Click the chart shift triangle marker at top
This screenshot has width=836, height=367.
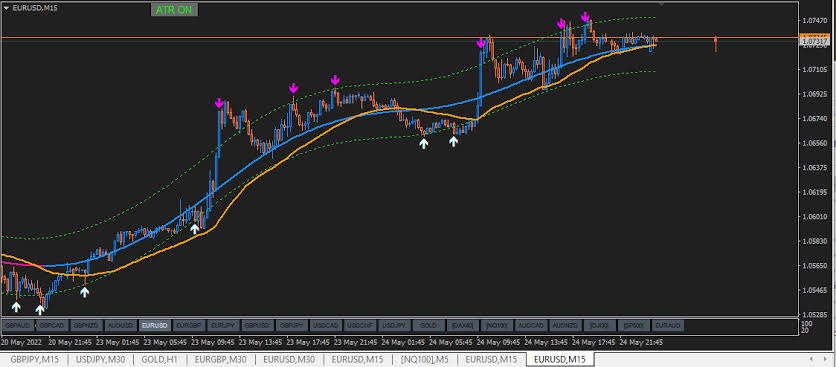click(x=662, y=4)
